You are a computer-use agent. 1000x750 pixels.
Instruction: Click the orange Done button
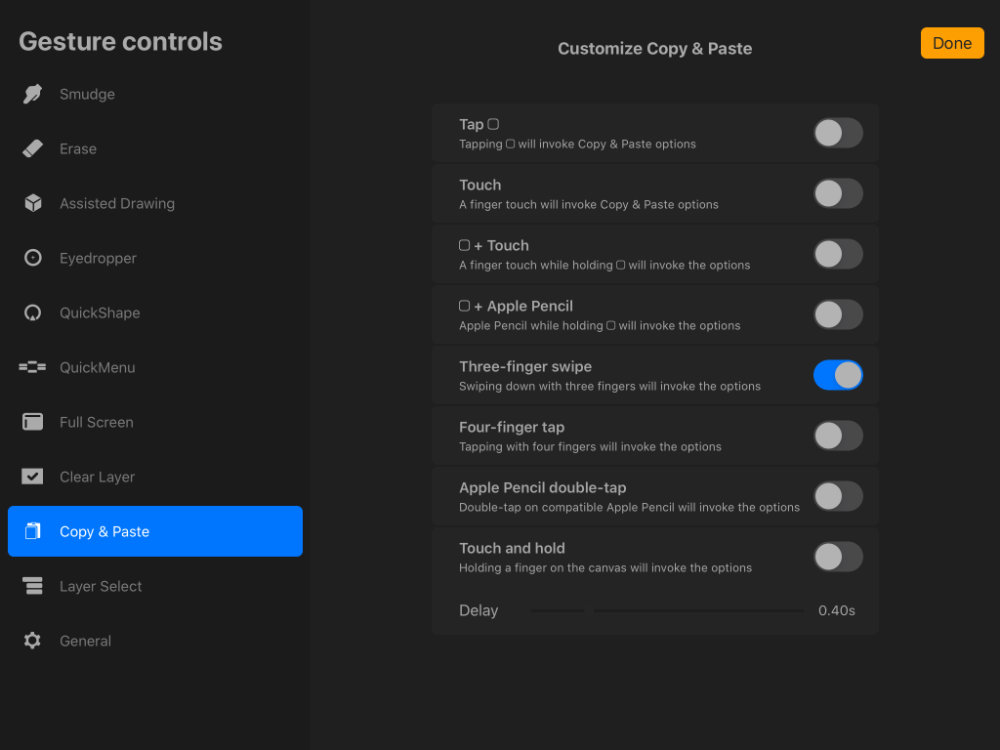pyautogui.click(x=952, y=43)
